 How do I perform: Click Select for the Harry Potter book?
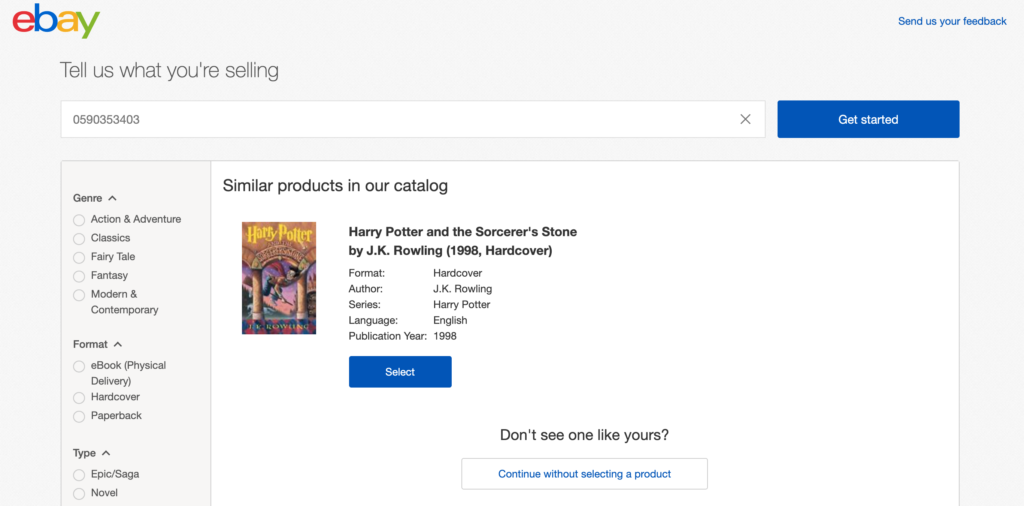click(400, 372)
